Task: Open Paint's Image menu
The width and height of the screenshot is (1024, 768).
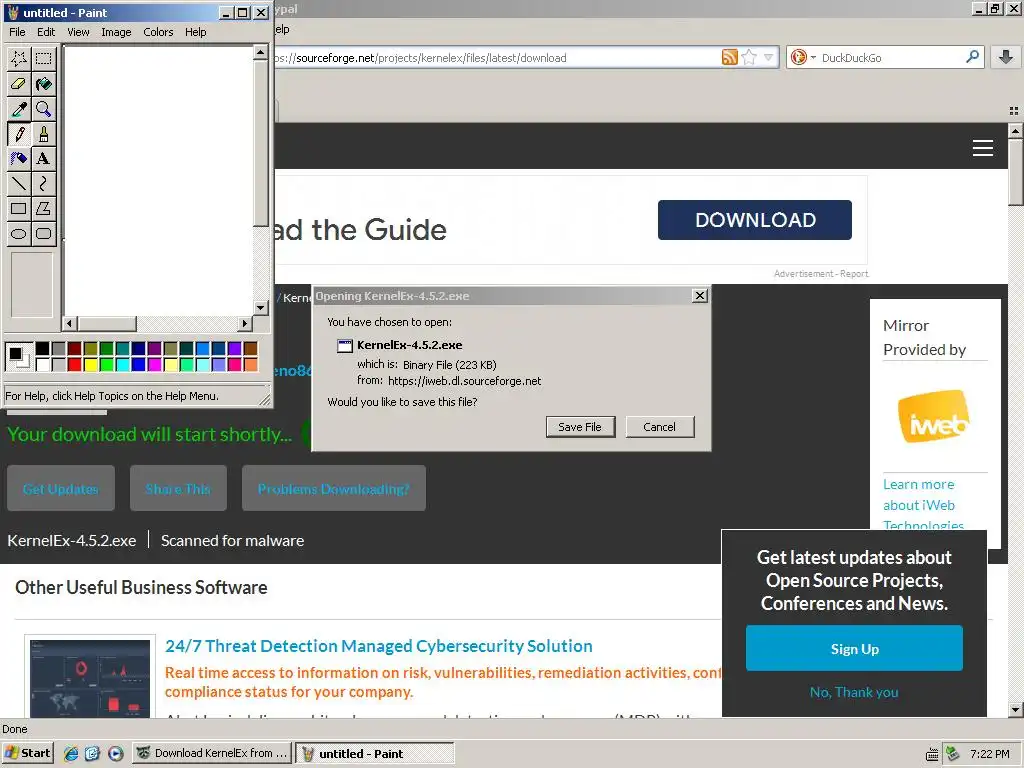Action: click(116, 32)
